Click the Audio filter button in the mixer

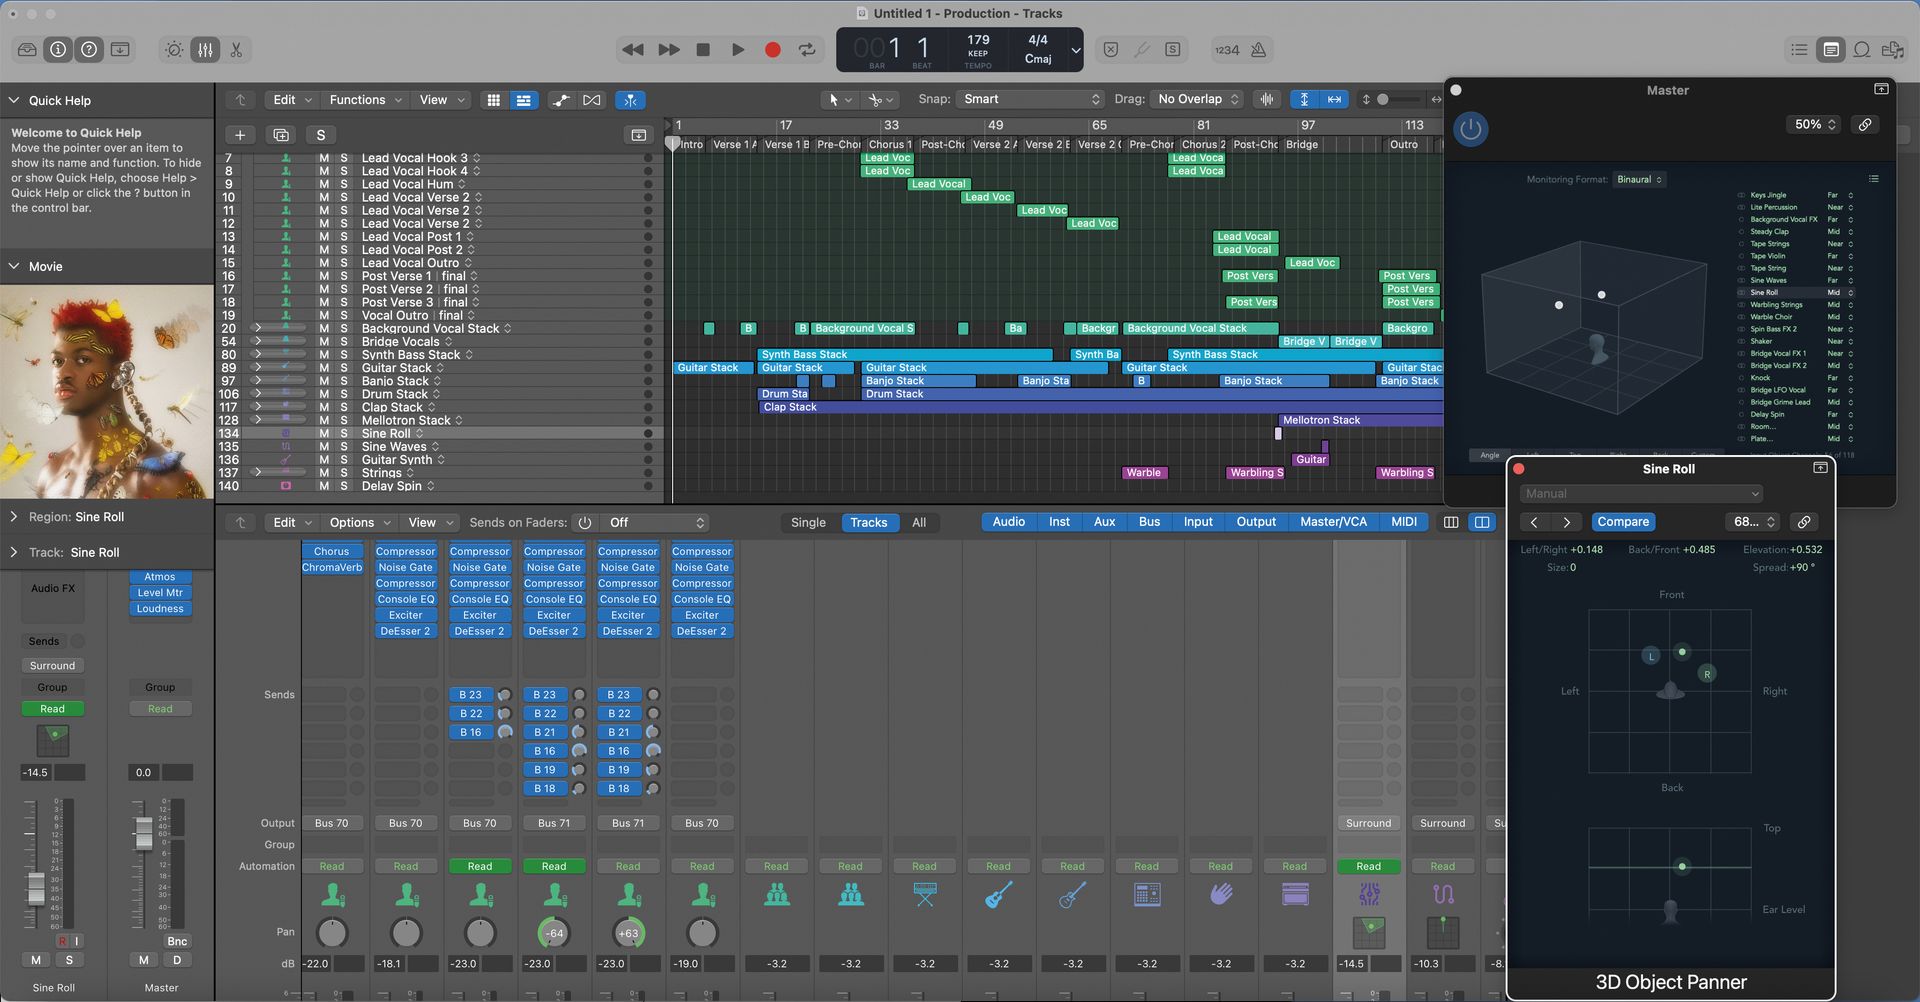coord(1007,521)
